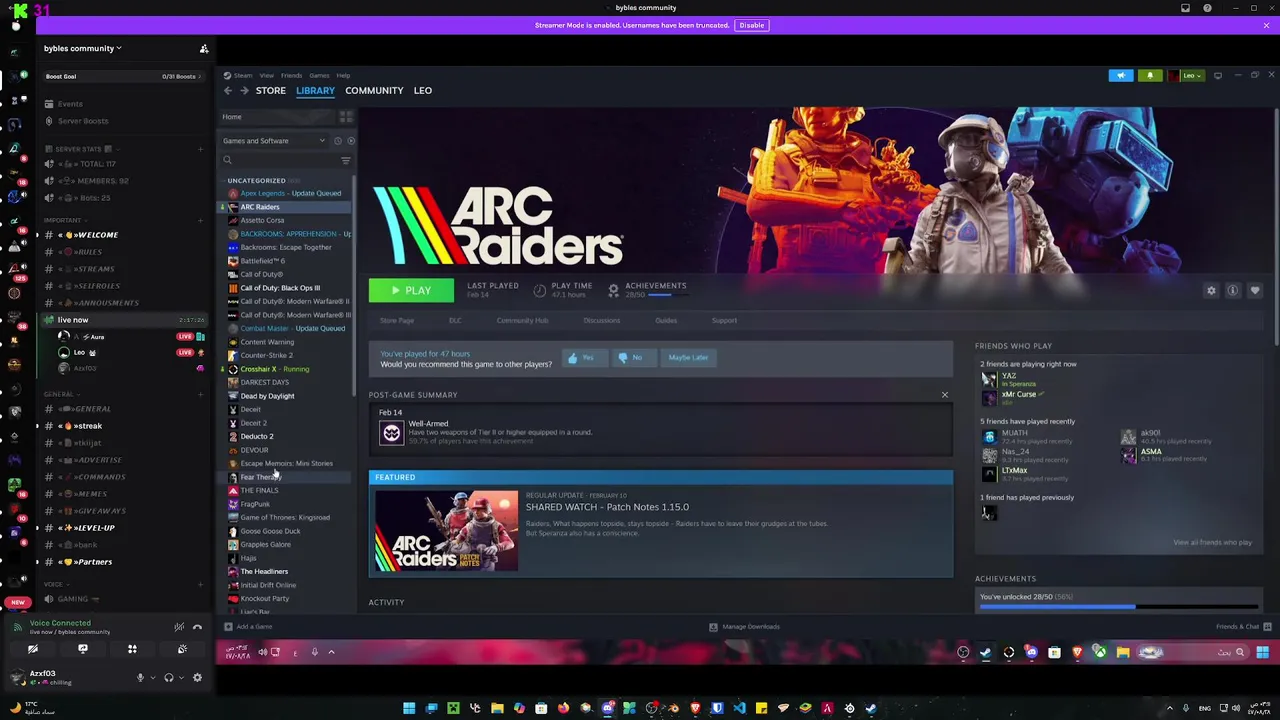Disable Streamer Mode in Discord banner

[x=751, y=25]
